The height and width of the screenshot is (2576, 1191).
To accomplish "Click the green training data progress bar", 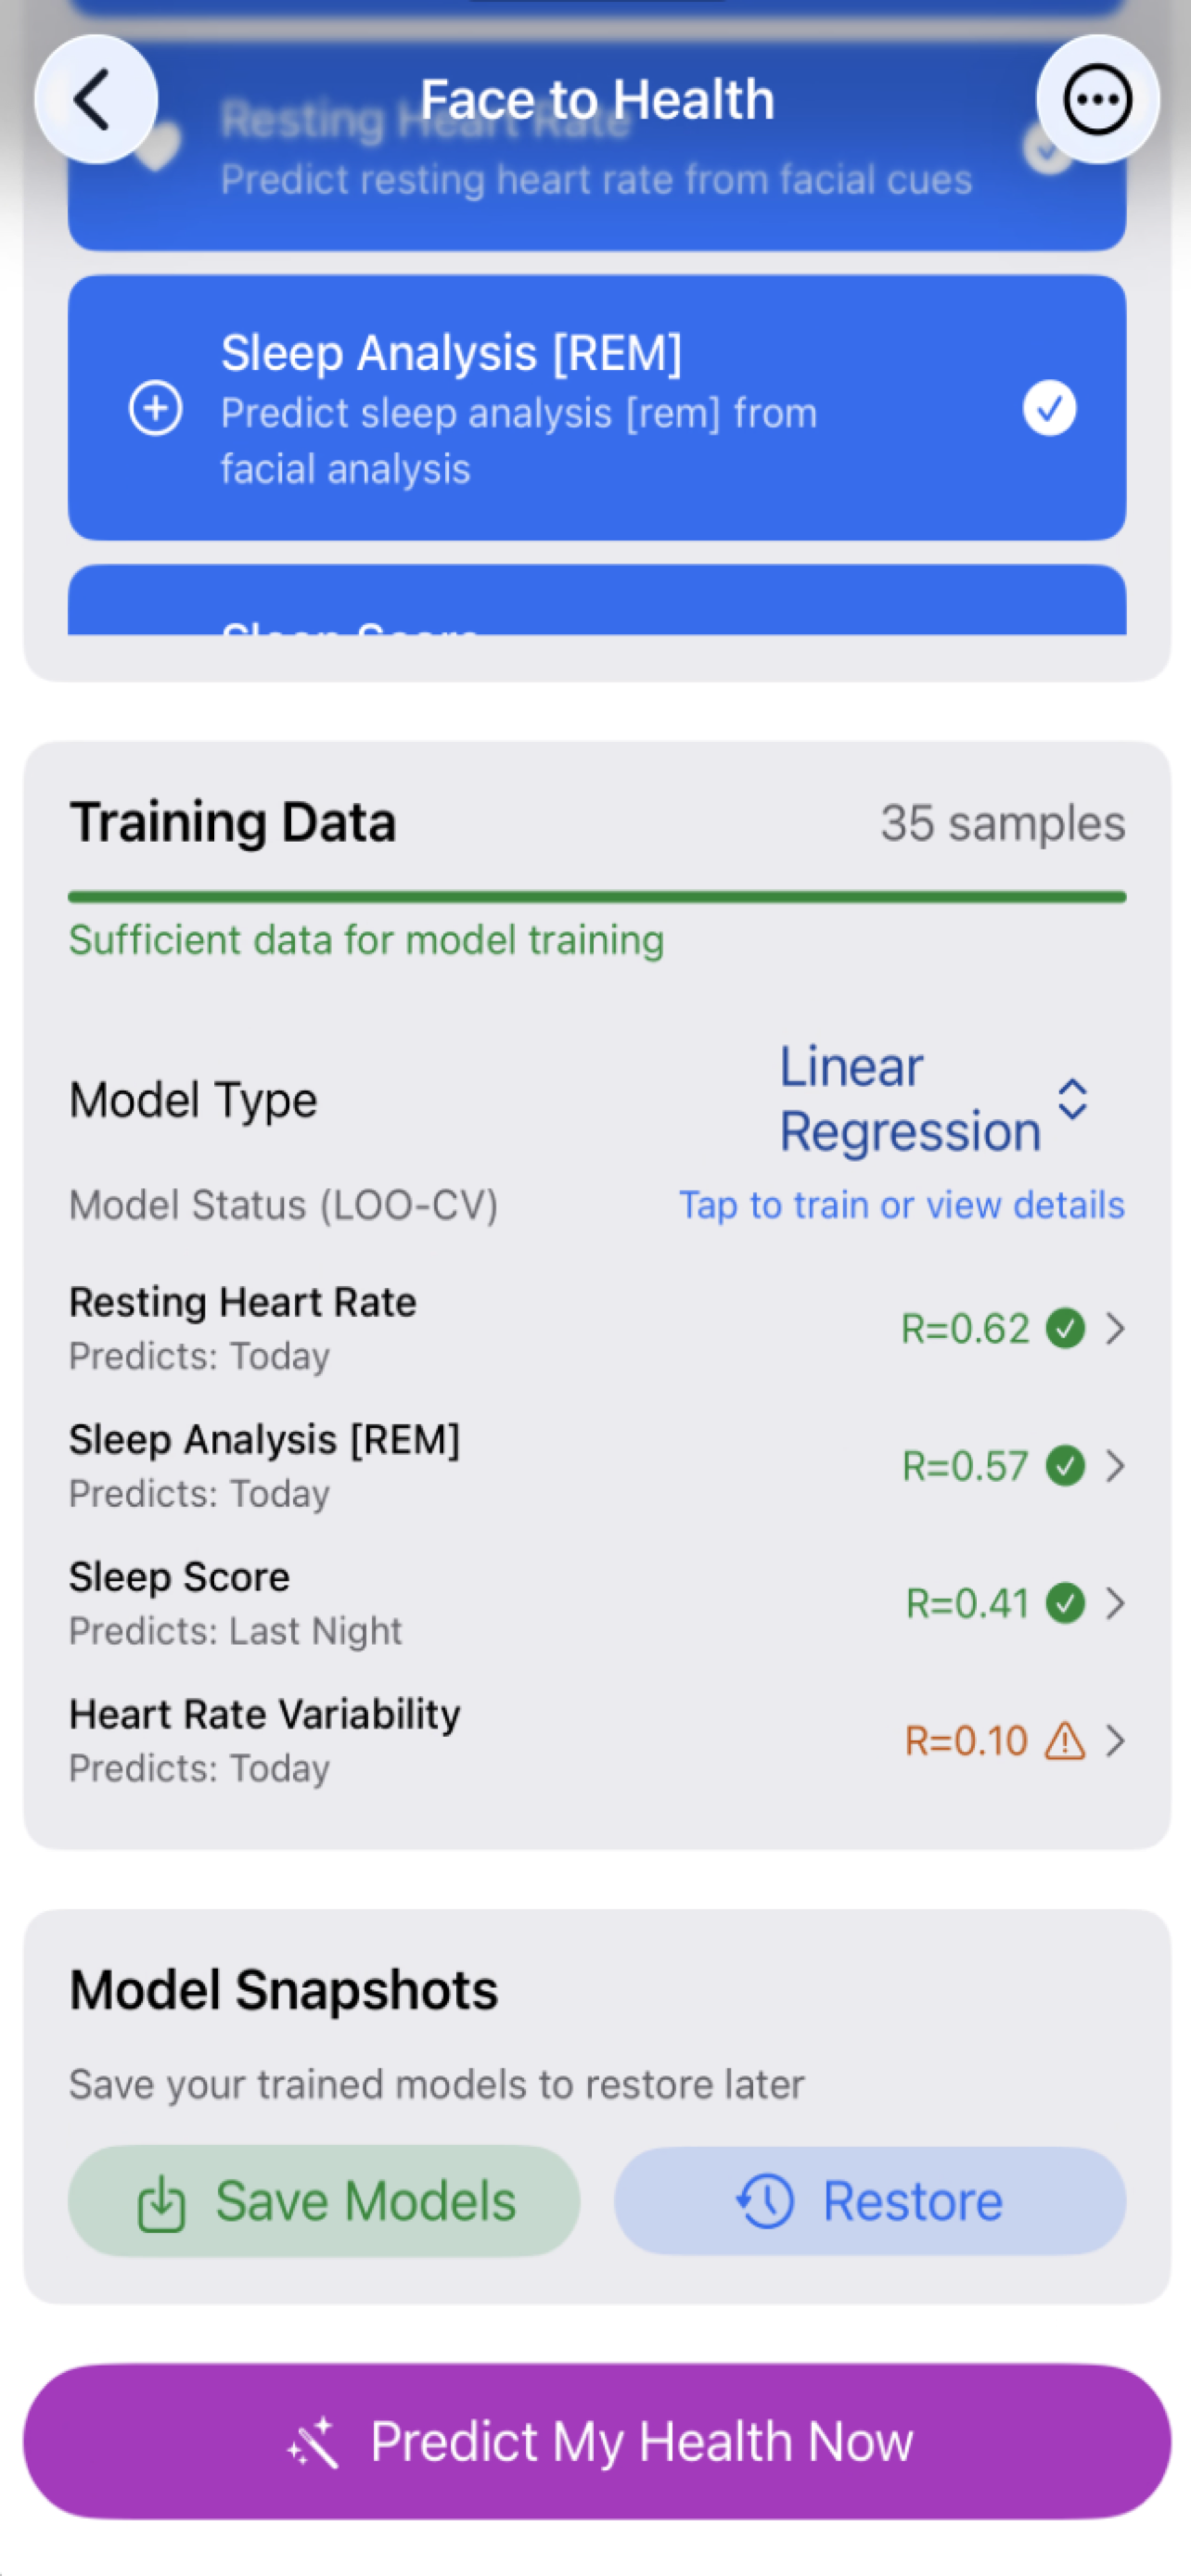I will 596,897.
